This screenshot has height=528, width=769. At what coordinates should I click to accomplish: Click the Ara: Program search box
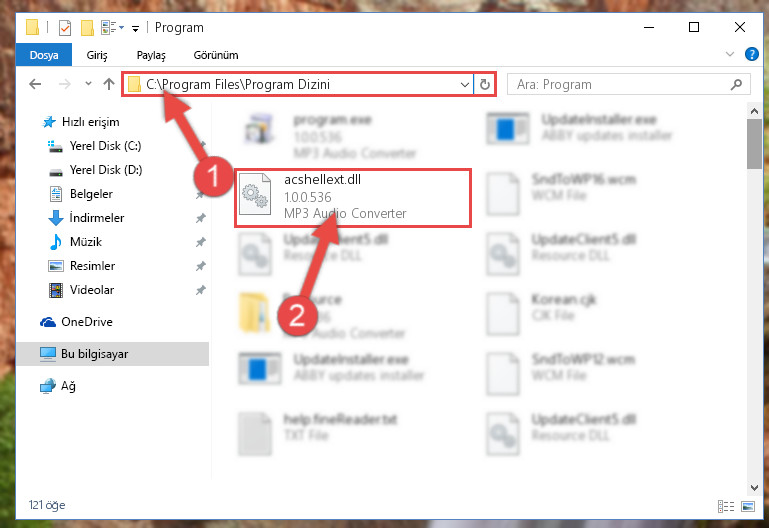[629, 84]
